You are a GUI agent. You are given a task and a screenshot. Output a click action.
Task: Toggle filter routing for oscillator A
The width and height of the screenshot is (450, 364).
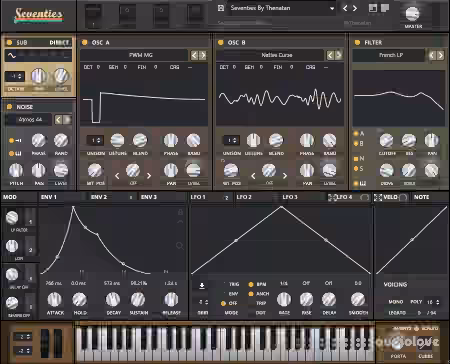[356, 134]
